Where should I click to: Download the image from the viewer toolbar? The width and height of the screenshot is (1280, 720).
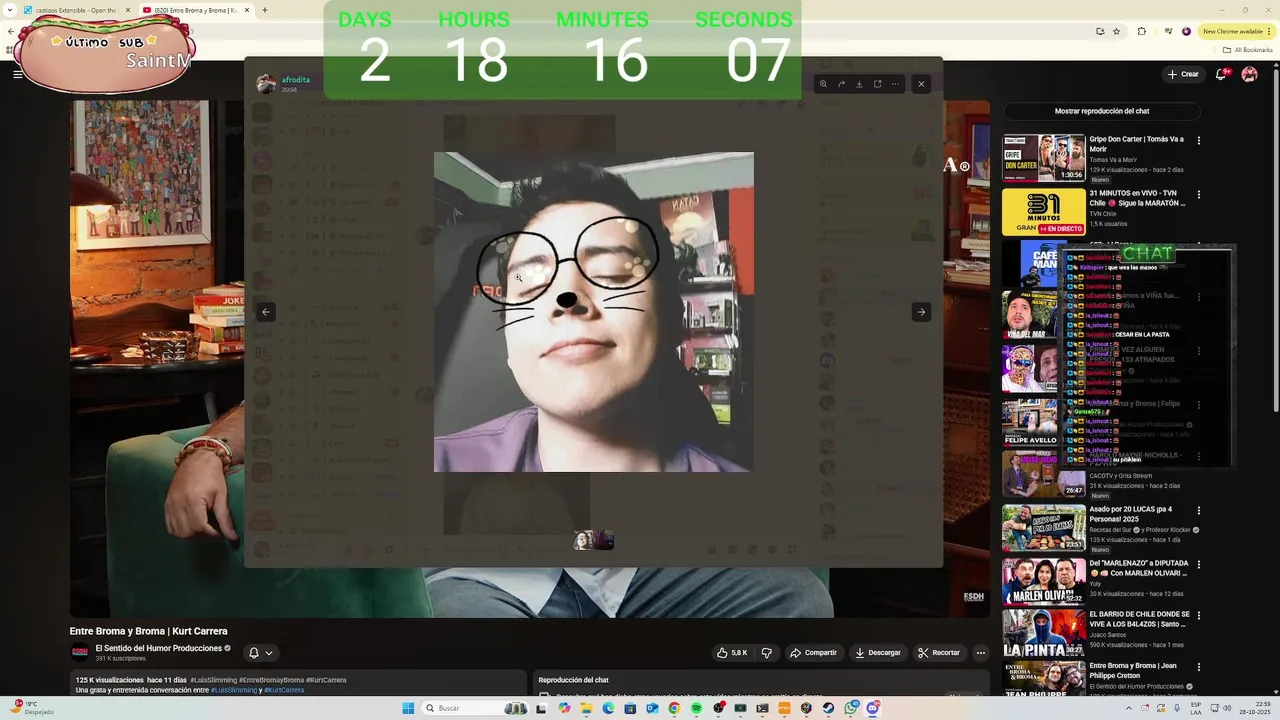click(859, 84)
